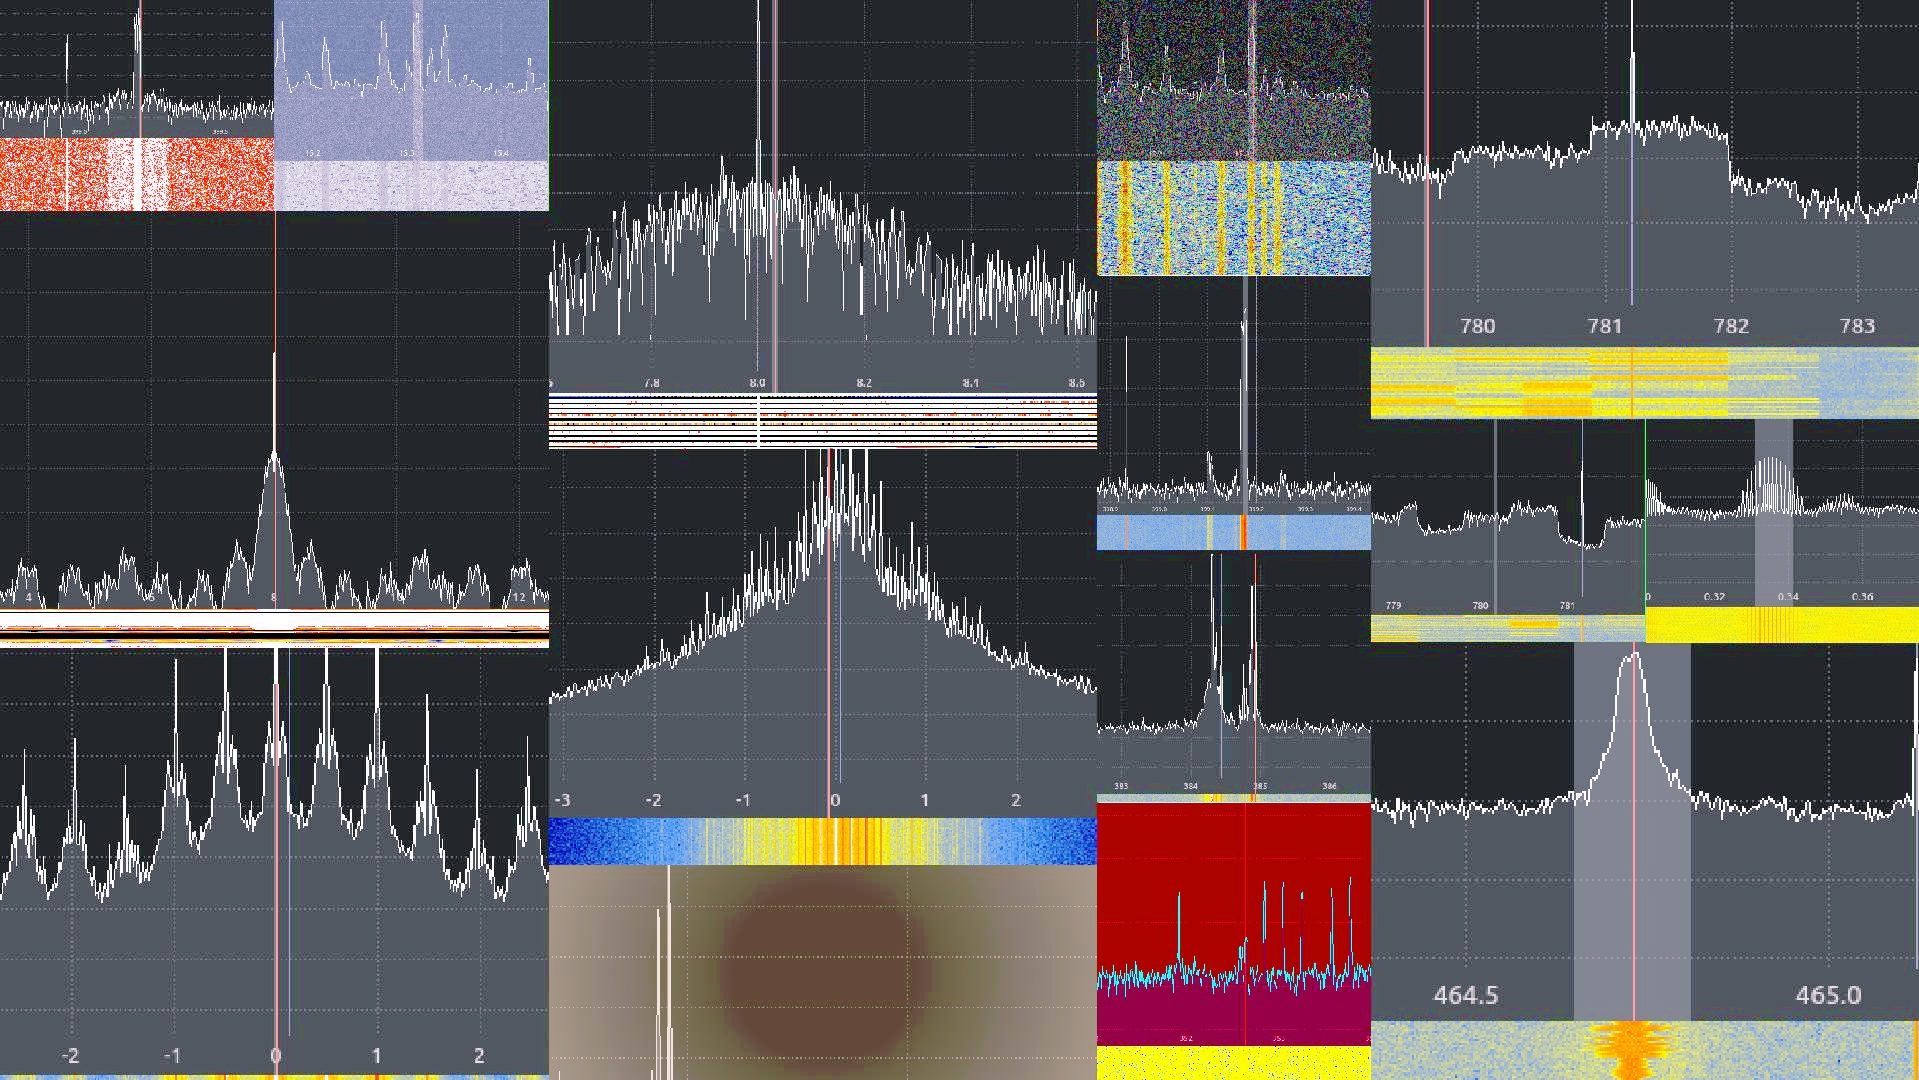Click the orange and white waterfall display
Viewport: 1919px width, 1080px height.
pyautogui.click(x=136, y=175)
